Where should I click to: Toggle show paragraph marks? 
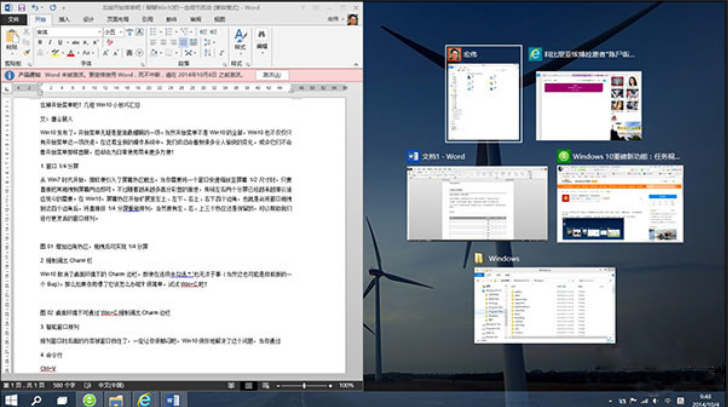(x=221, y=53)
